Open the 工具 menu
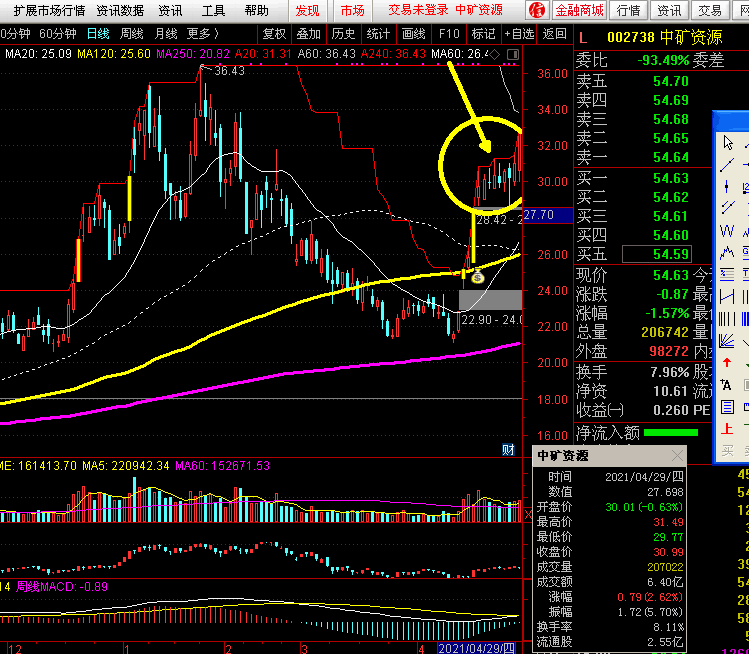This screenshot has width=749, height=654. click(213, 10)
